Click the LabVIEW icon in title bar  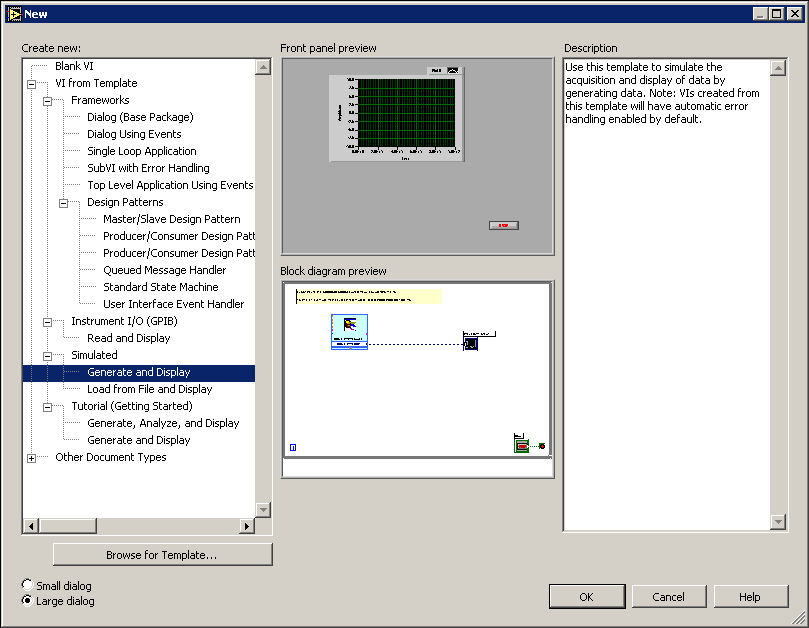pos(14,14)
